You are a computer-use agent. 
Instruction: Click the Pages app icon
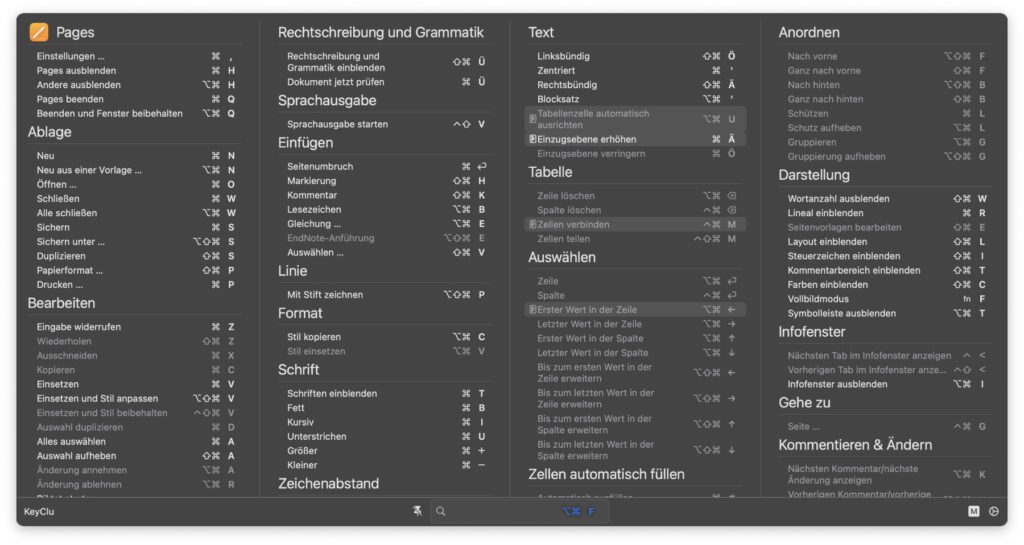point(39,32)
